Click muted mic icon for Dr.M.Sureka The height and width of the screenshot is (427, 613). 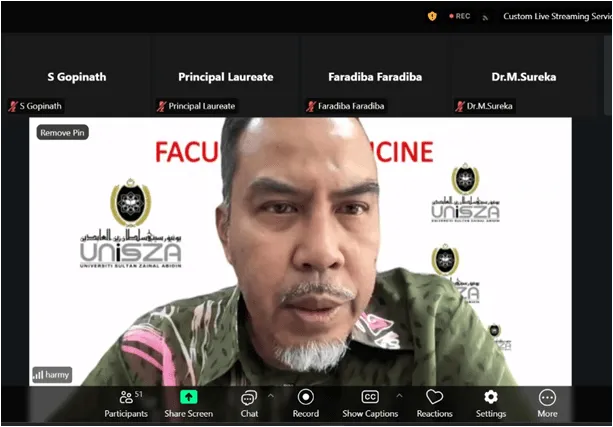[x=460, y=106]
